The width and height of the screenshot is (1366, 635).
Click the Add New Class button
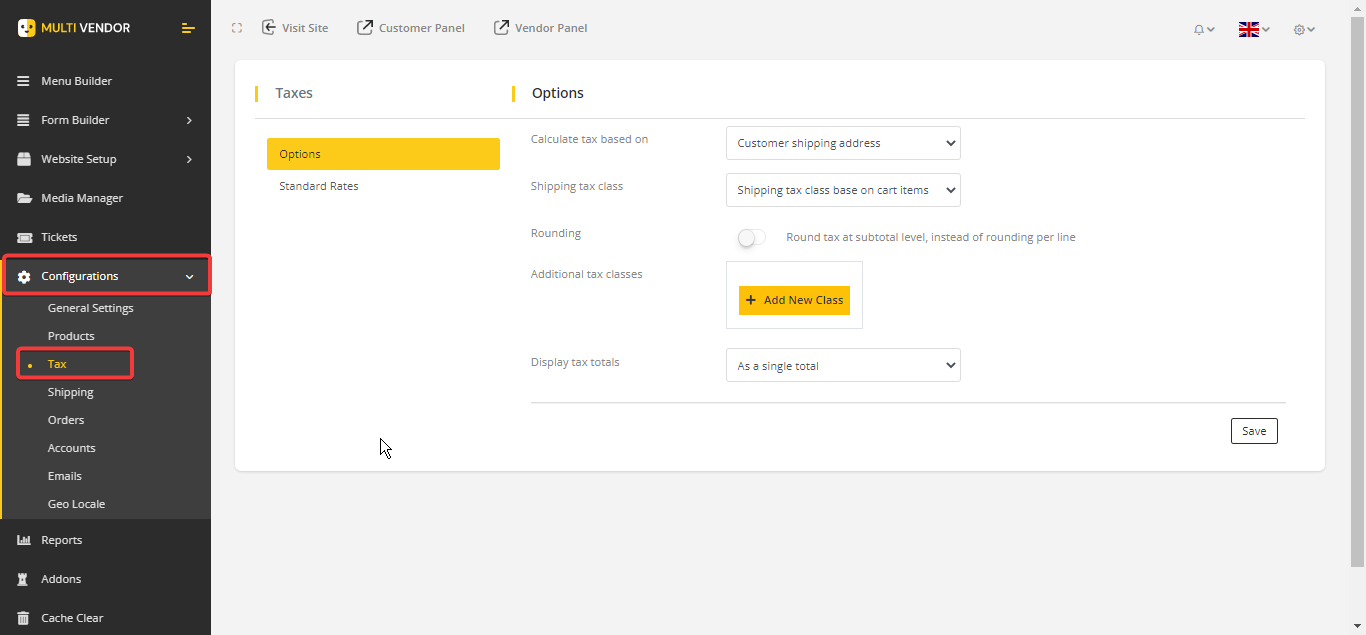click(794, 300)
